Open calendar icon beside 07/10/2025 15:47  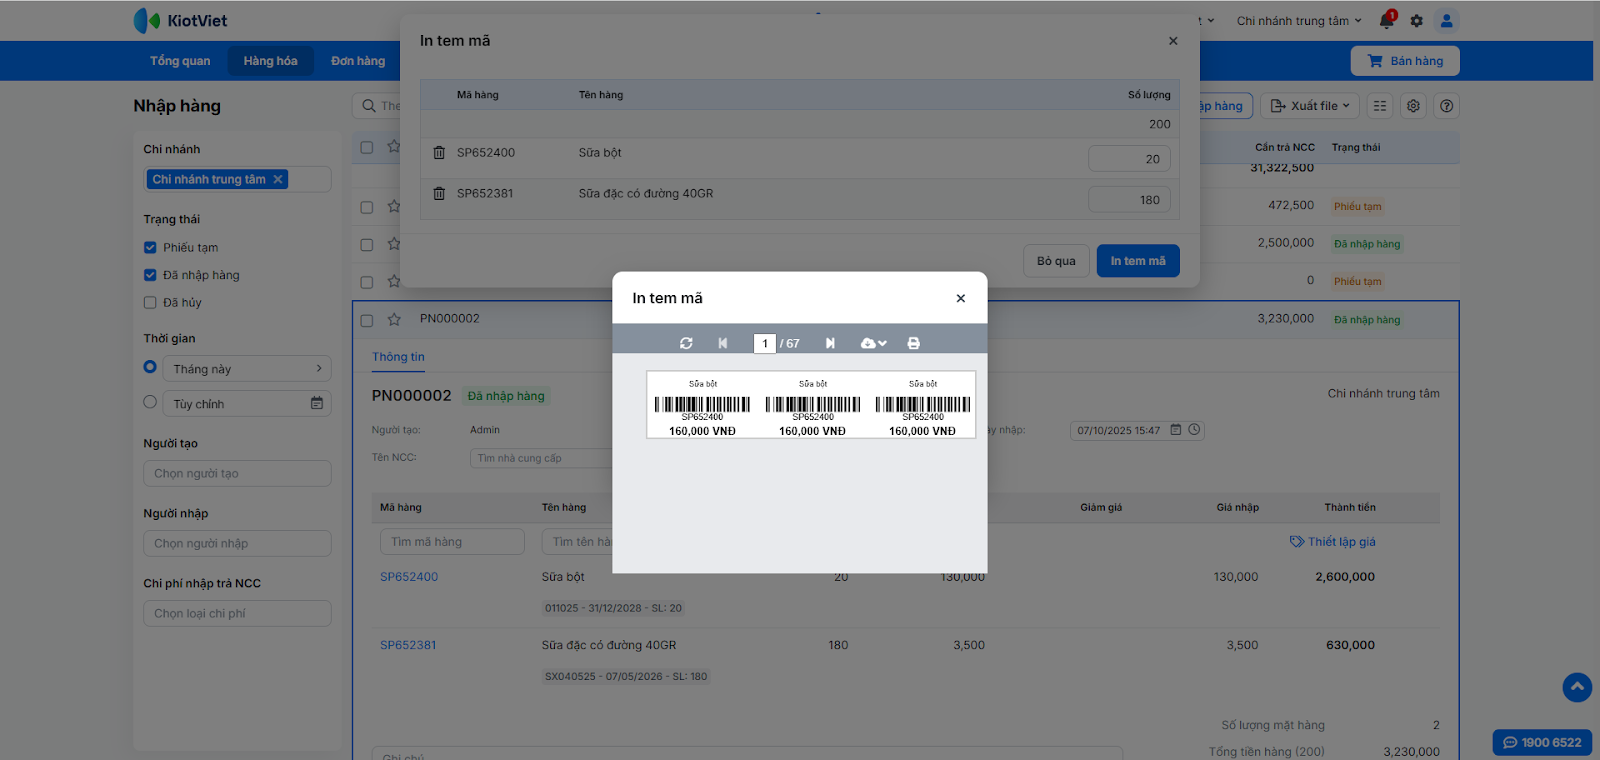coord(1176,430)
